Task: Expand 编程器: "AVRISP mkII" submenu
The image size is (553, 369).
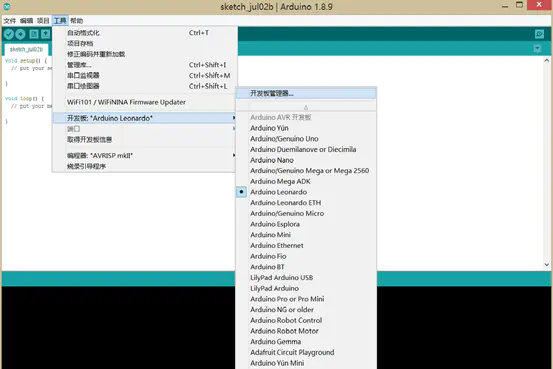Action: [145, 156]
